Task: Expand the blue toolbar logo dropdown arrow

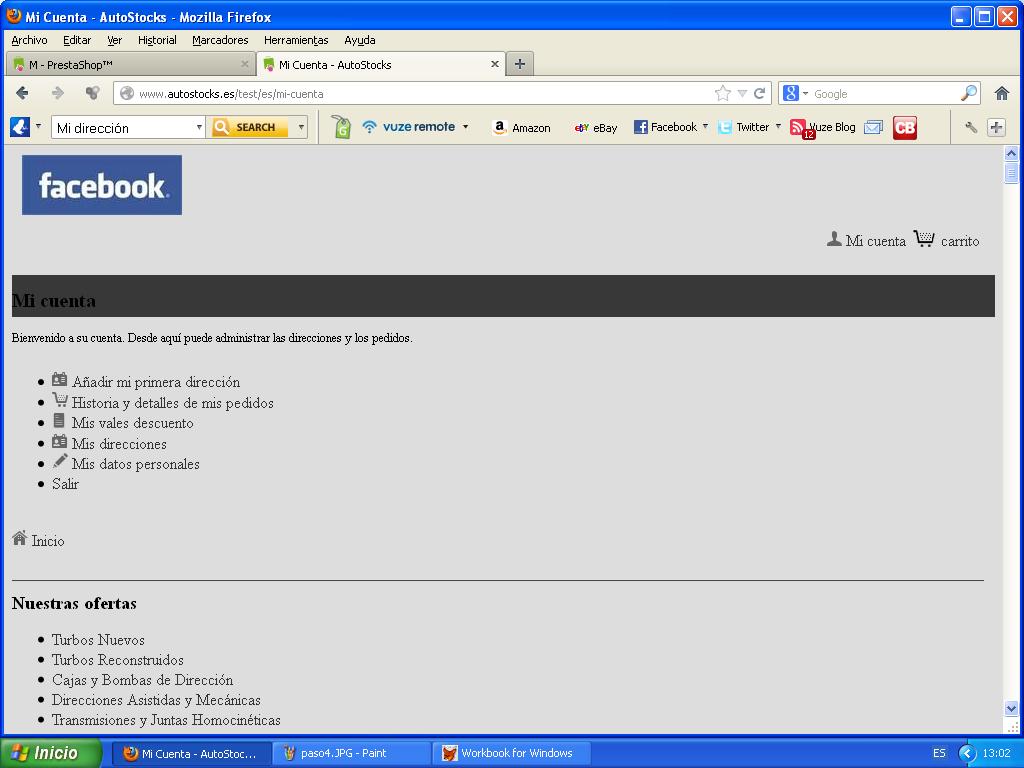Action: click(x=38, y=127)
